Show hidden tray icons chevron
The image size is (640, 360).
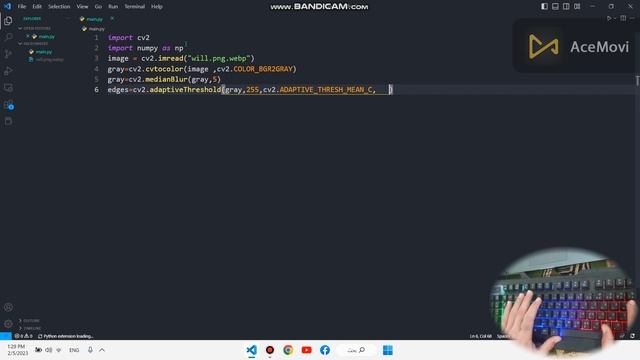(x=102, y=350)
